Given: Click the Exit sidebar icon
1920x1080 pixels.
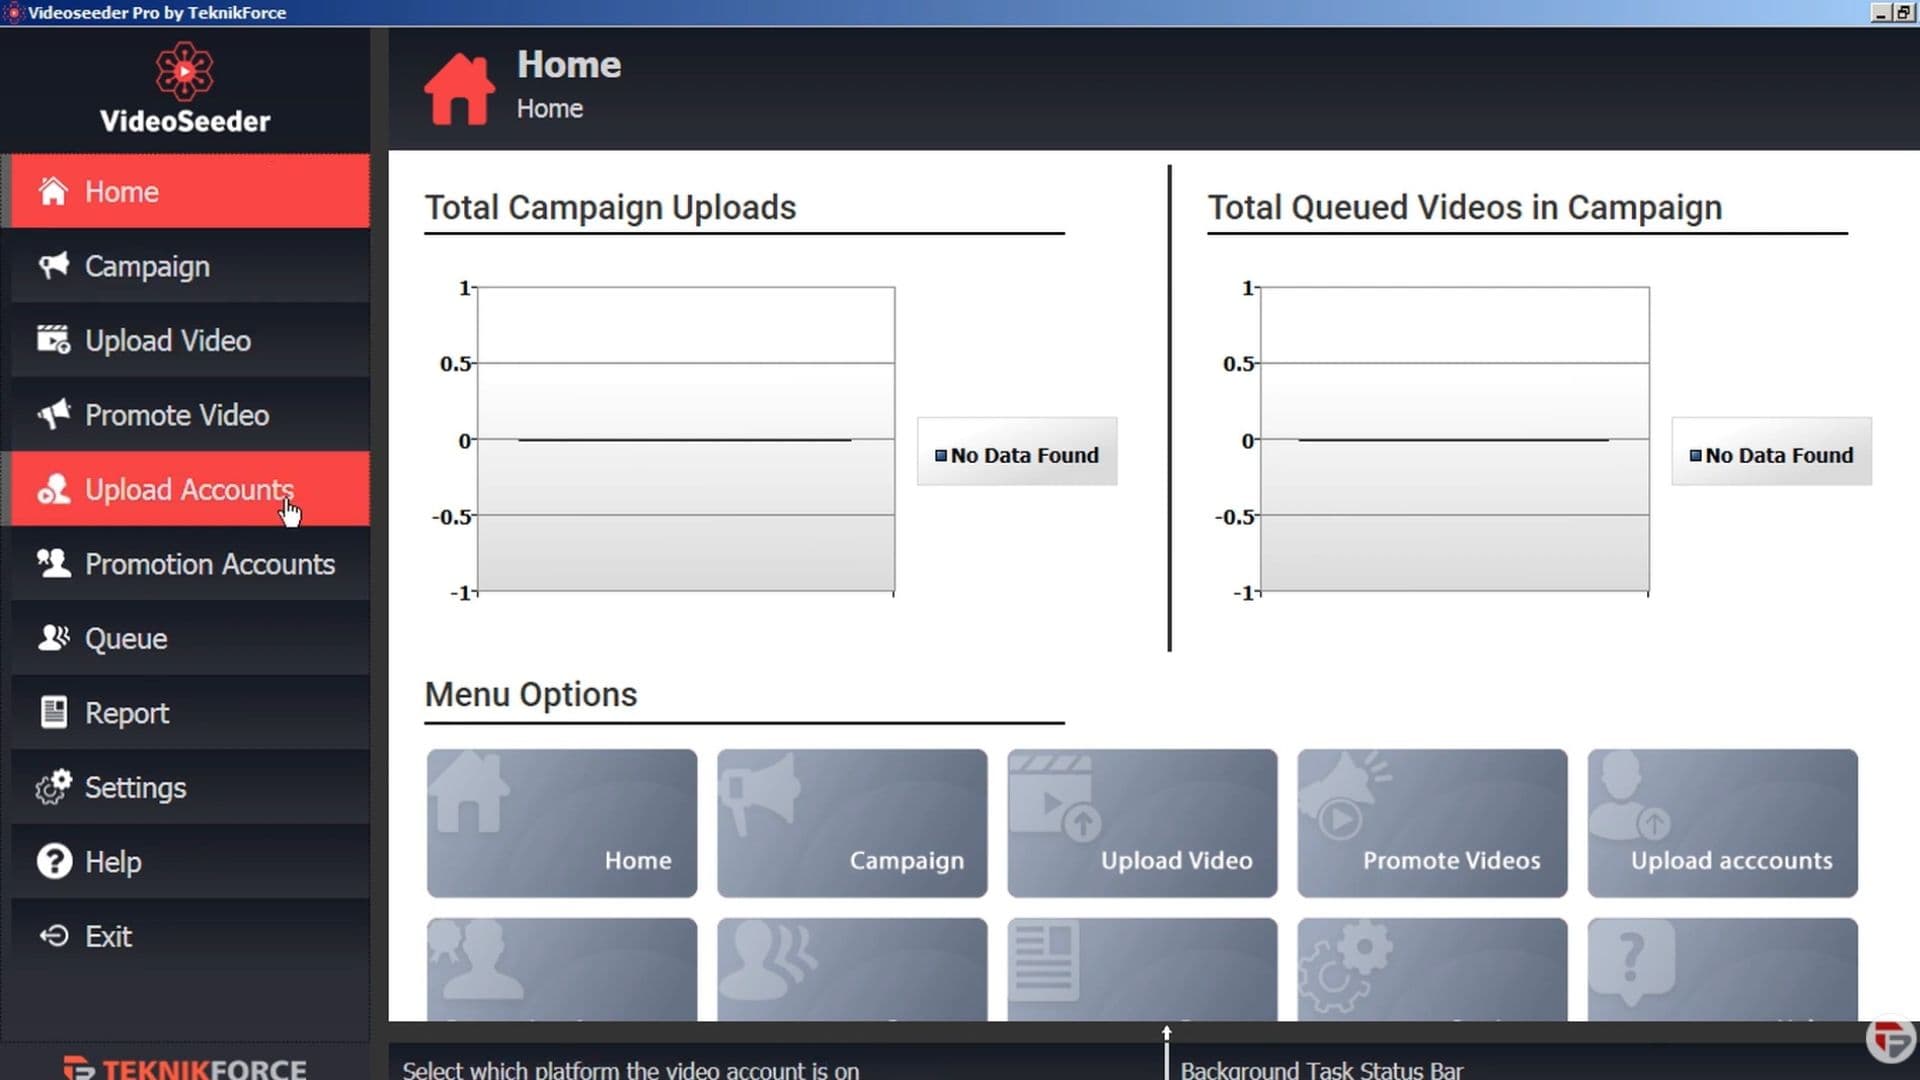Looking at the screenshot, I should [x=52, y=936].
